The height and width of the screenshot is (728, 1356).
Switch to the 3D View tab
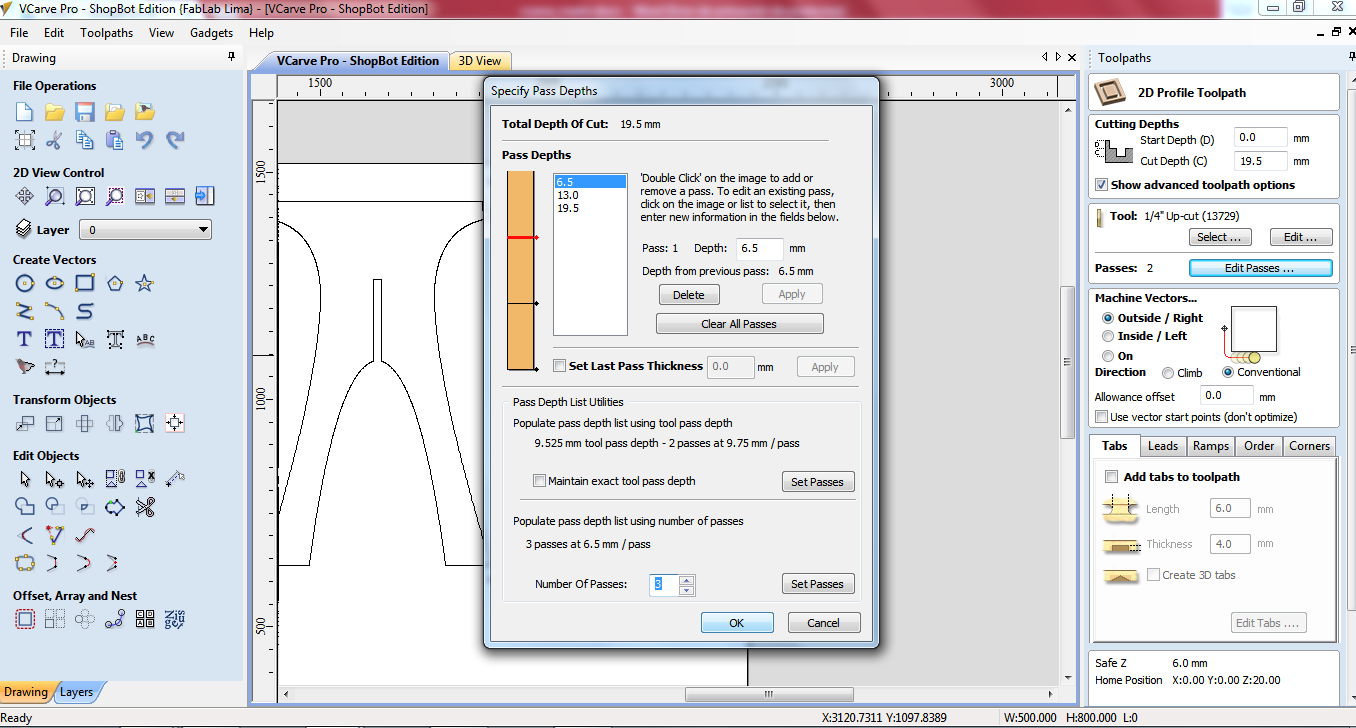click(x=480, y=61)
